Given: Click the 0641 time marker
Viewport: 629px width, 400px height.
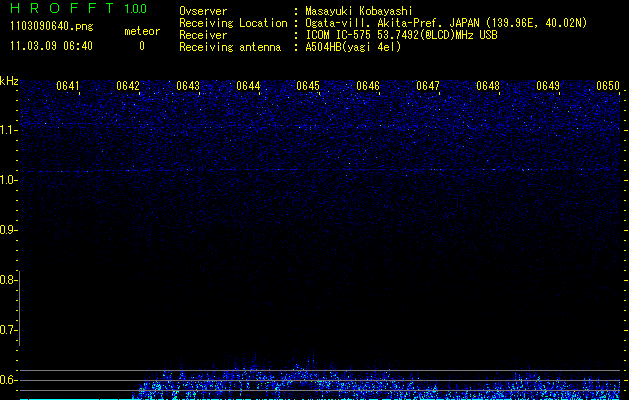Looking at the screenshot, I should tap(68, 86).
